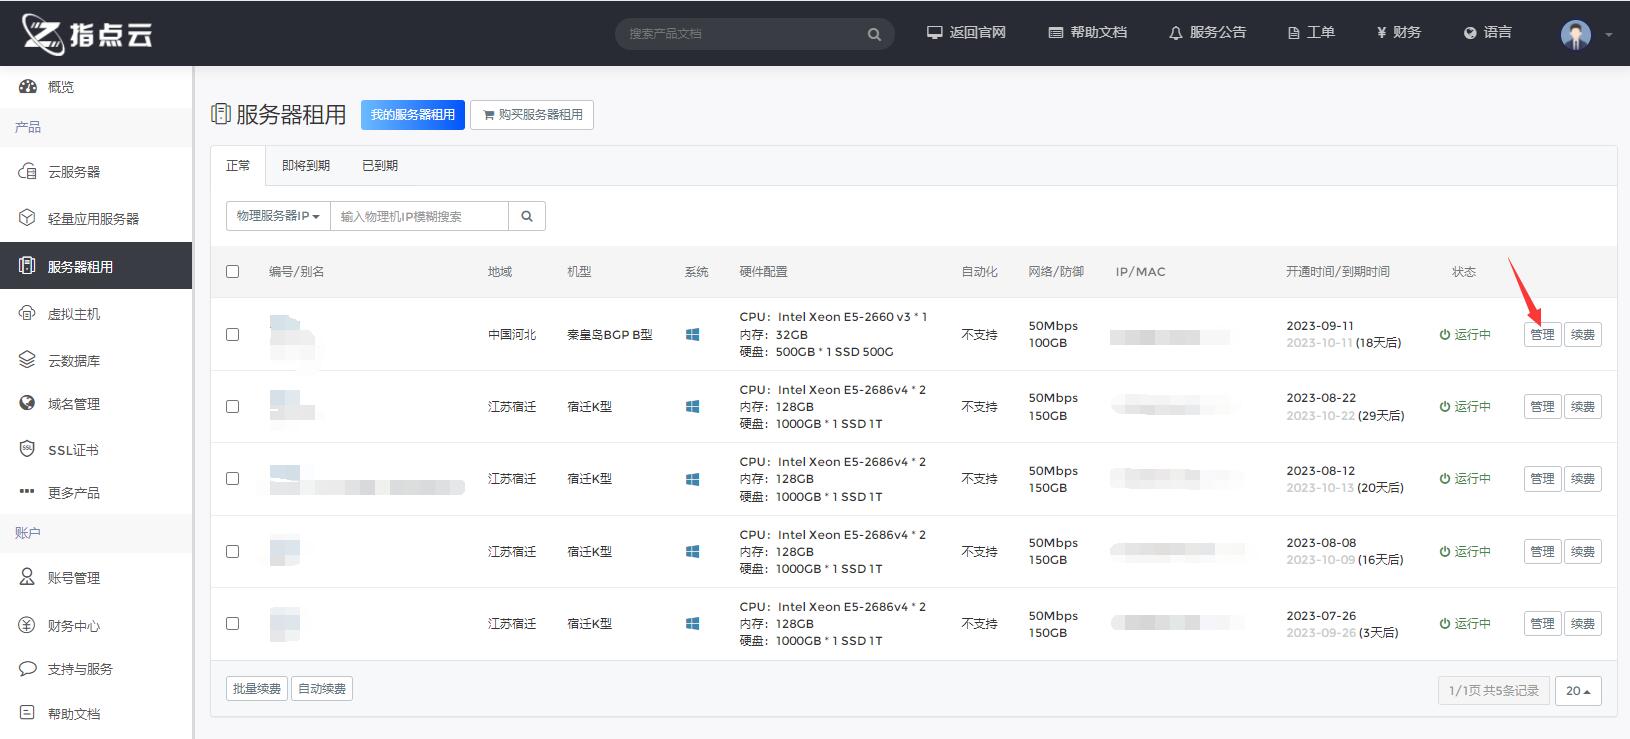Focus the 输入物理机IP模糊搜索 field
This screenshot has width=1630, height=739.
[420, 216]
